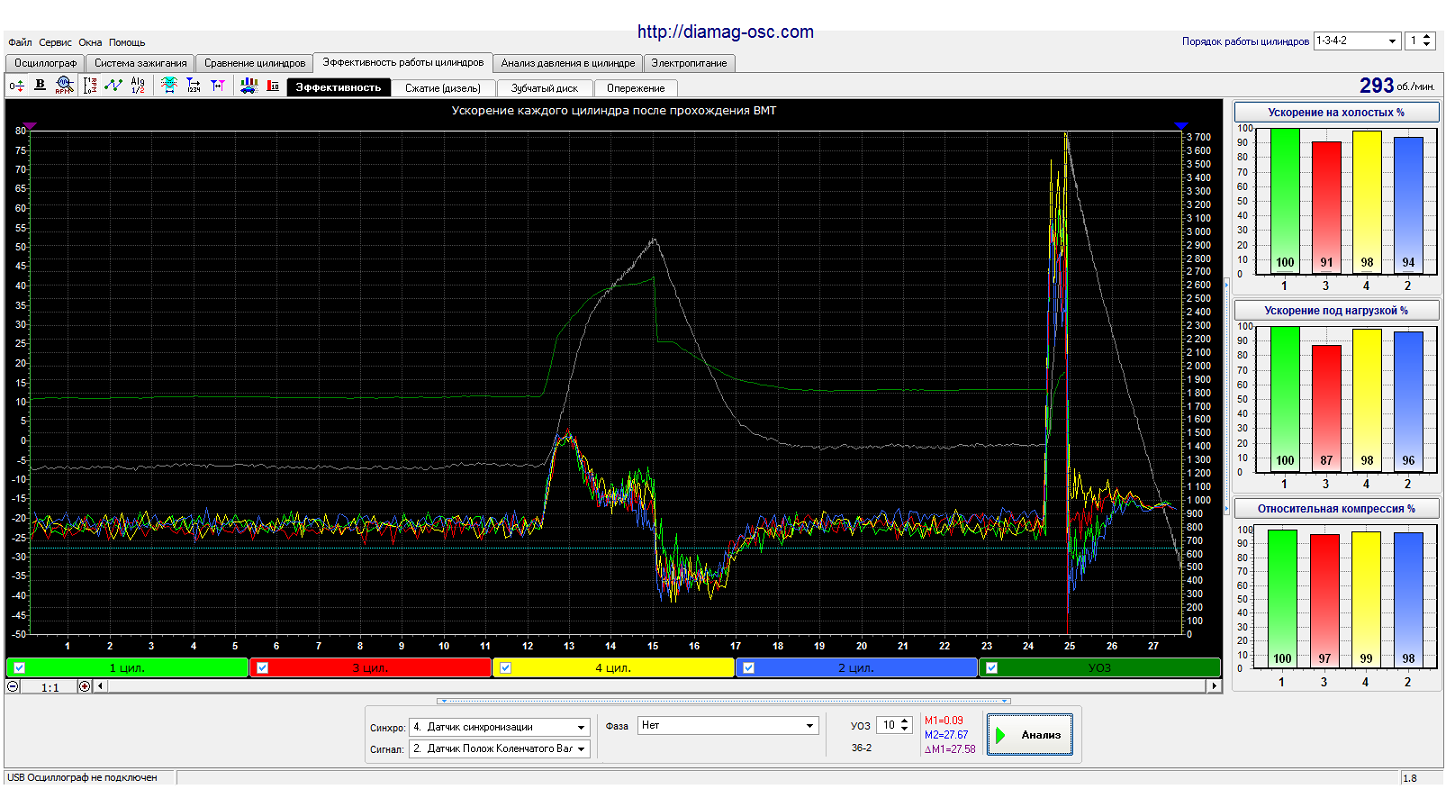Click the Ускорение под нагрузкой % header
The image size is (1455, 789).
tap(1336, 311)
